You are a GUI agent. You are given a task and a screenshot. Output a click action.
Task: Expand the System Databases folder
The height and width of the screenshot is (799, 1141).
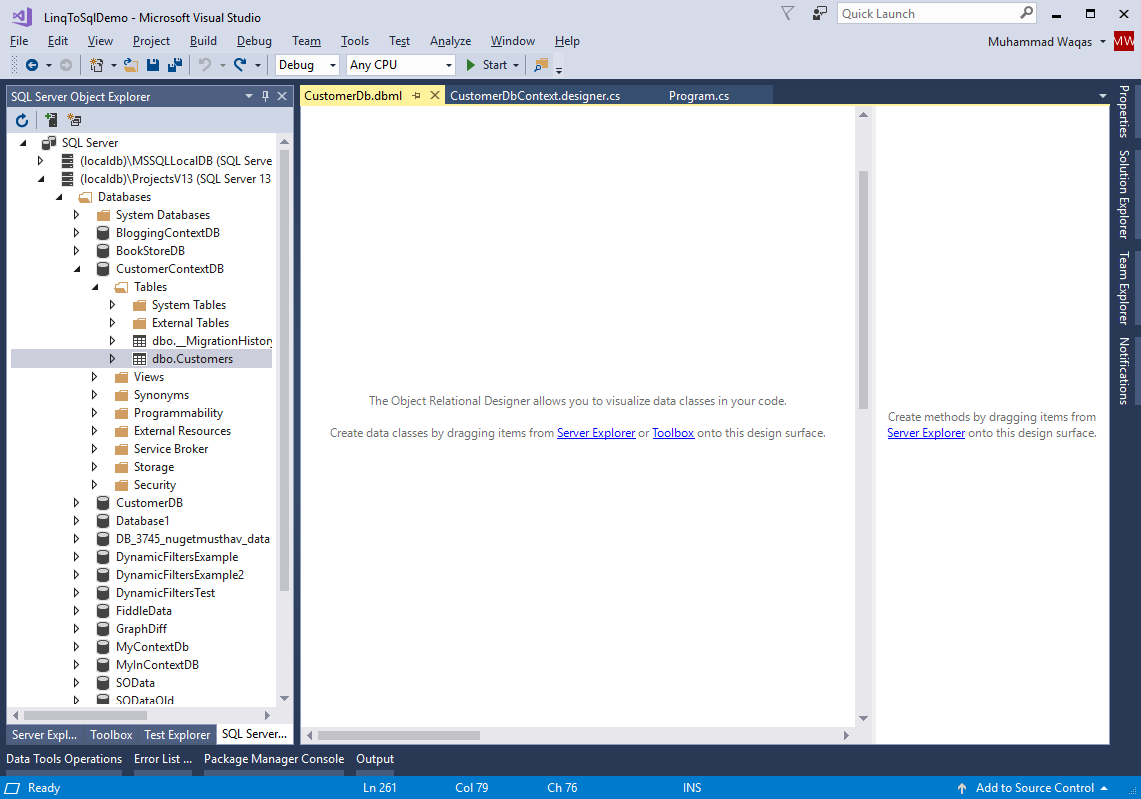pyautogui.click(x=76, y=215)
